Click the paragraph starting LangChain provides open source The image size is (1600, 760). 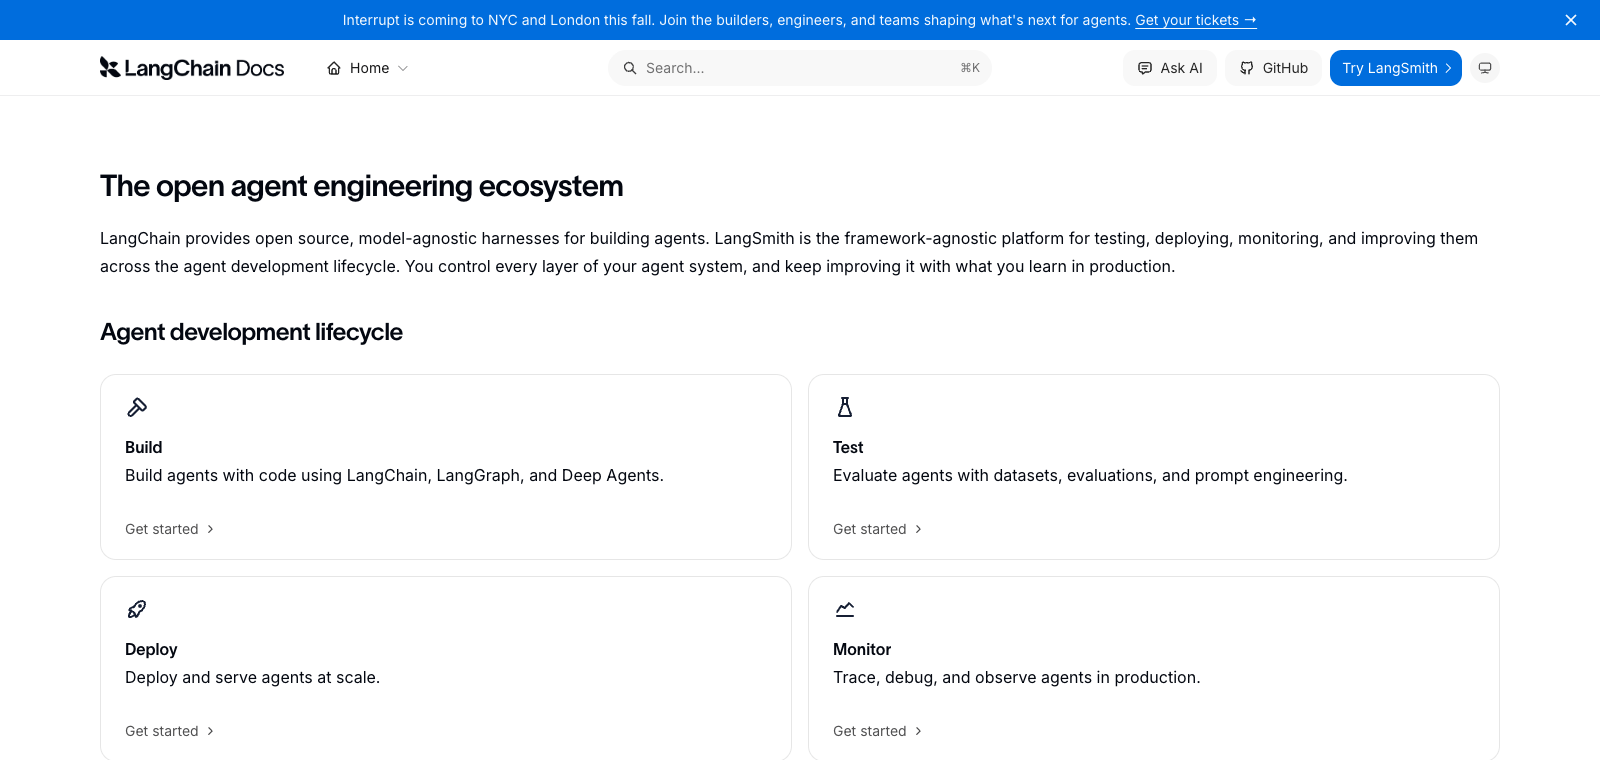pos(789,252)
